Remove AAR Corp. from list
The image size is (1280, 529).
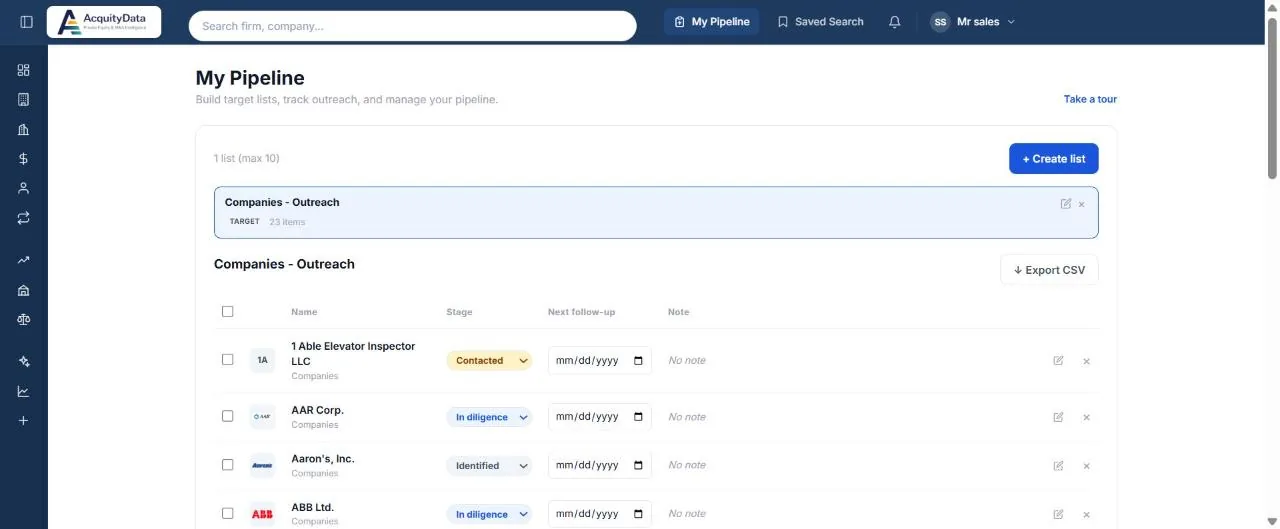pos(1086,417)
